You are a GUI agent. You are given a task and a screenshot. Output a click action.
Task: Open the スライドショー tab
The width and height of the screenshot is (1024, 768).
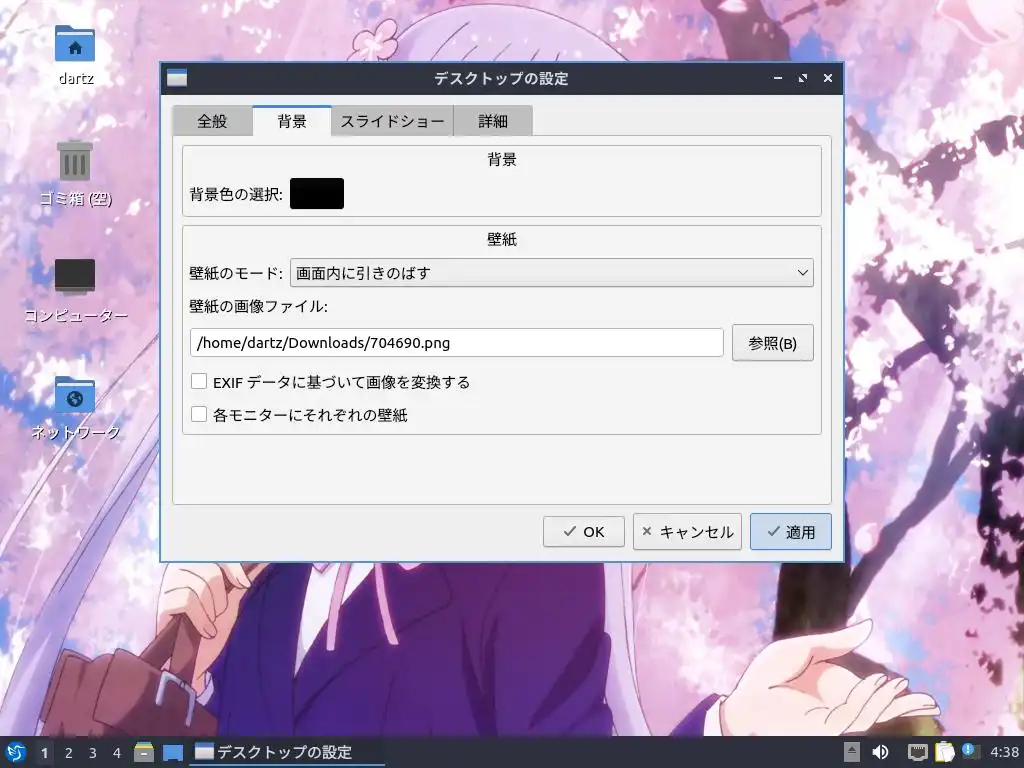[x=392, y=121]
